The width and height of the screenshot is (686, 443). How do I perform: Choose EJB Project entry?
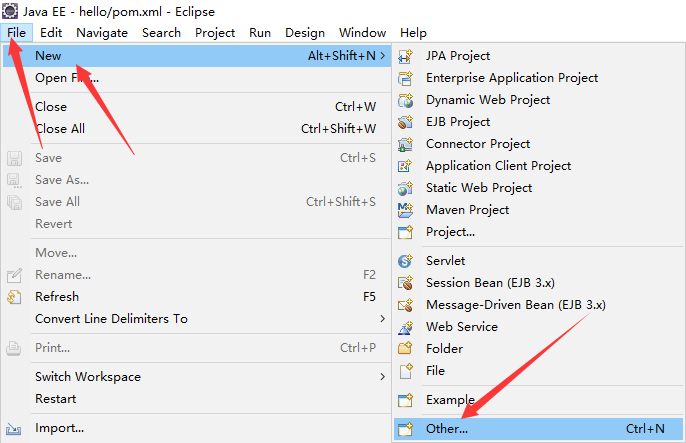(538, 122)
